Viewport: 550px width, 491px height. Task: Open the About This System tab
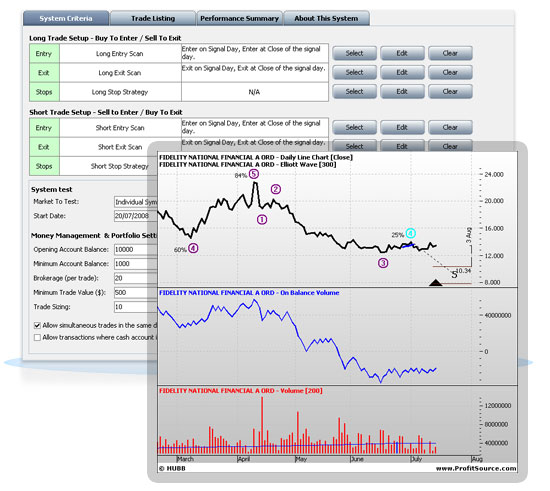click(x=326, y=18)
